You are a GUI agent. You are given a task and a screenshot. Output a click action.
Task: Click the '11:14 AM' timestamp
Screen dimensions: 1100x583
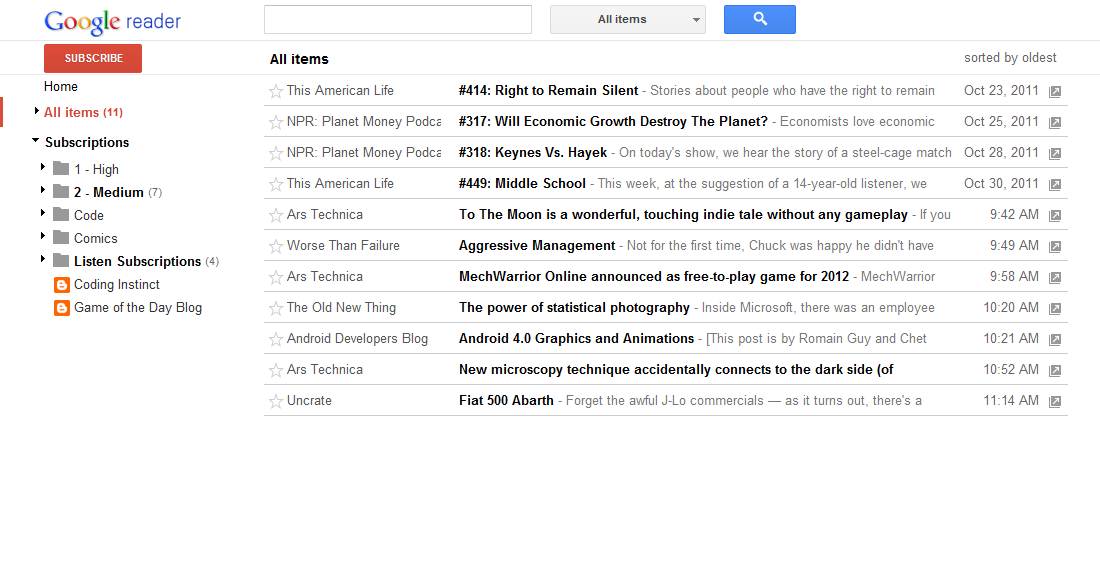(1011, 401)
